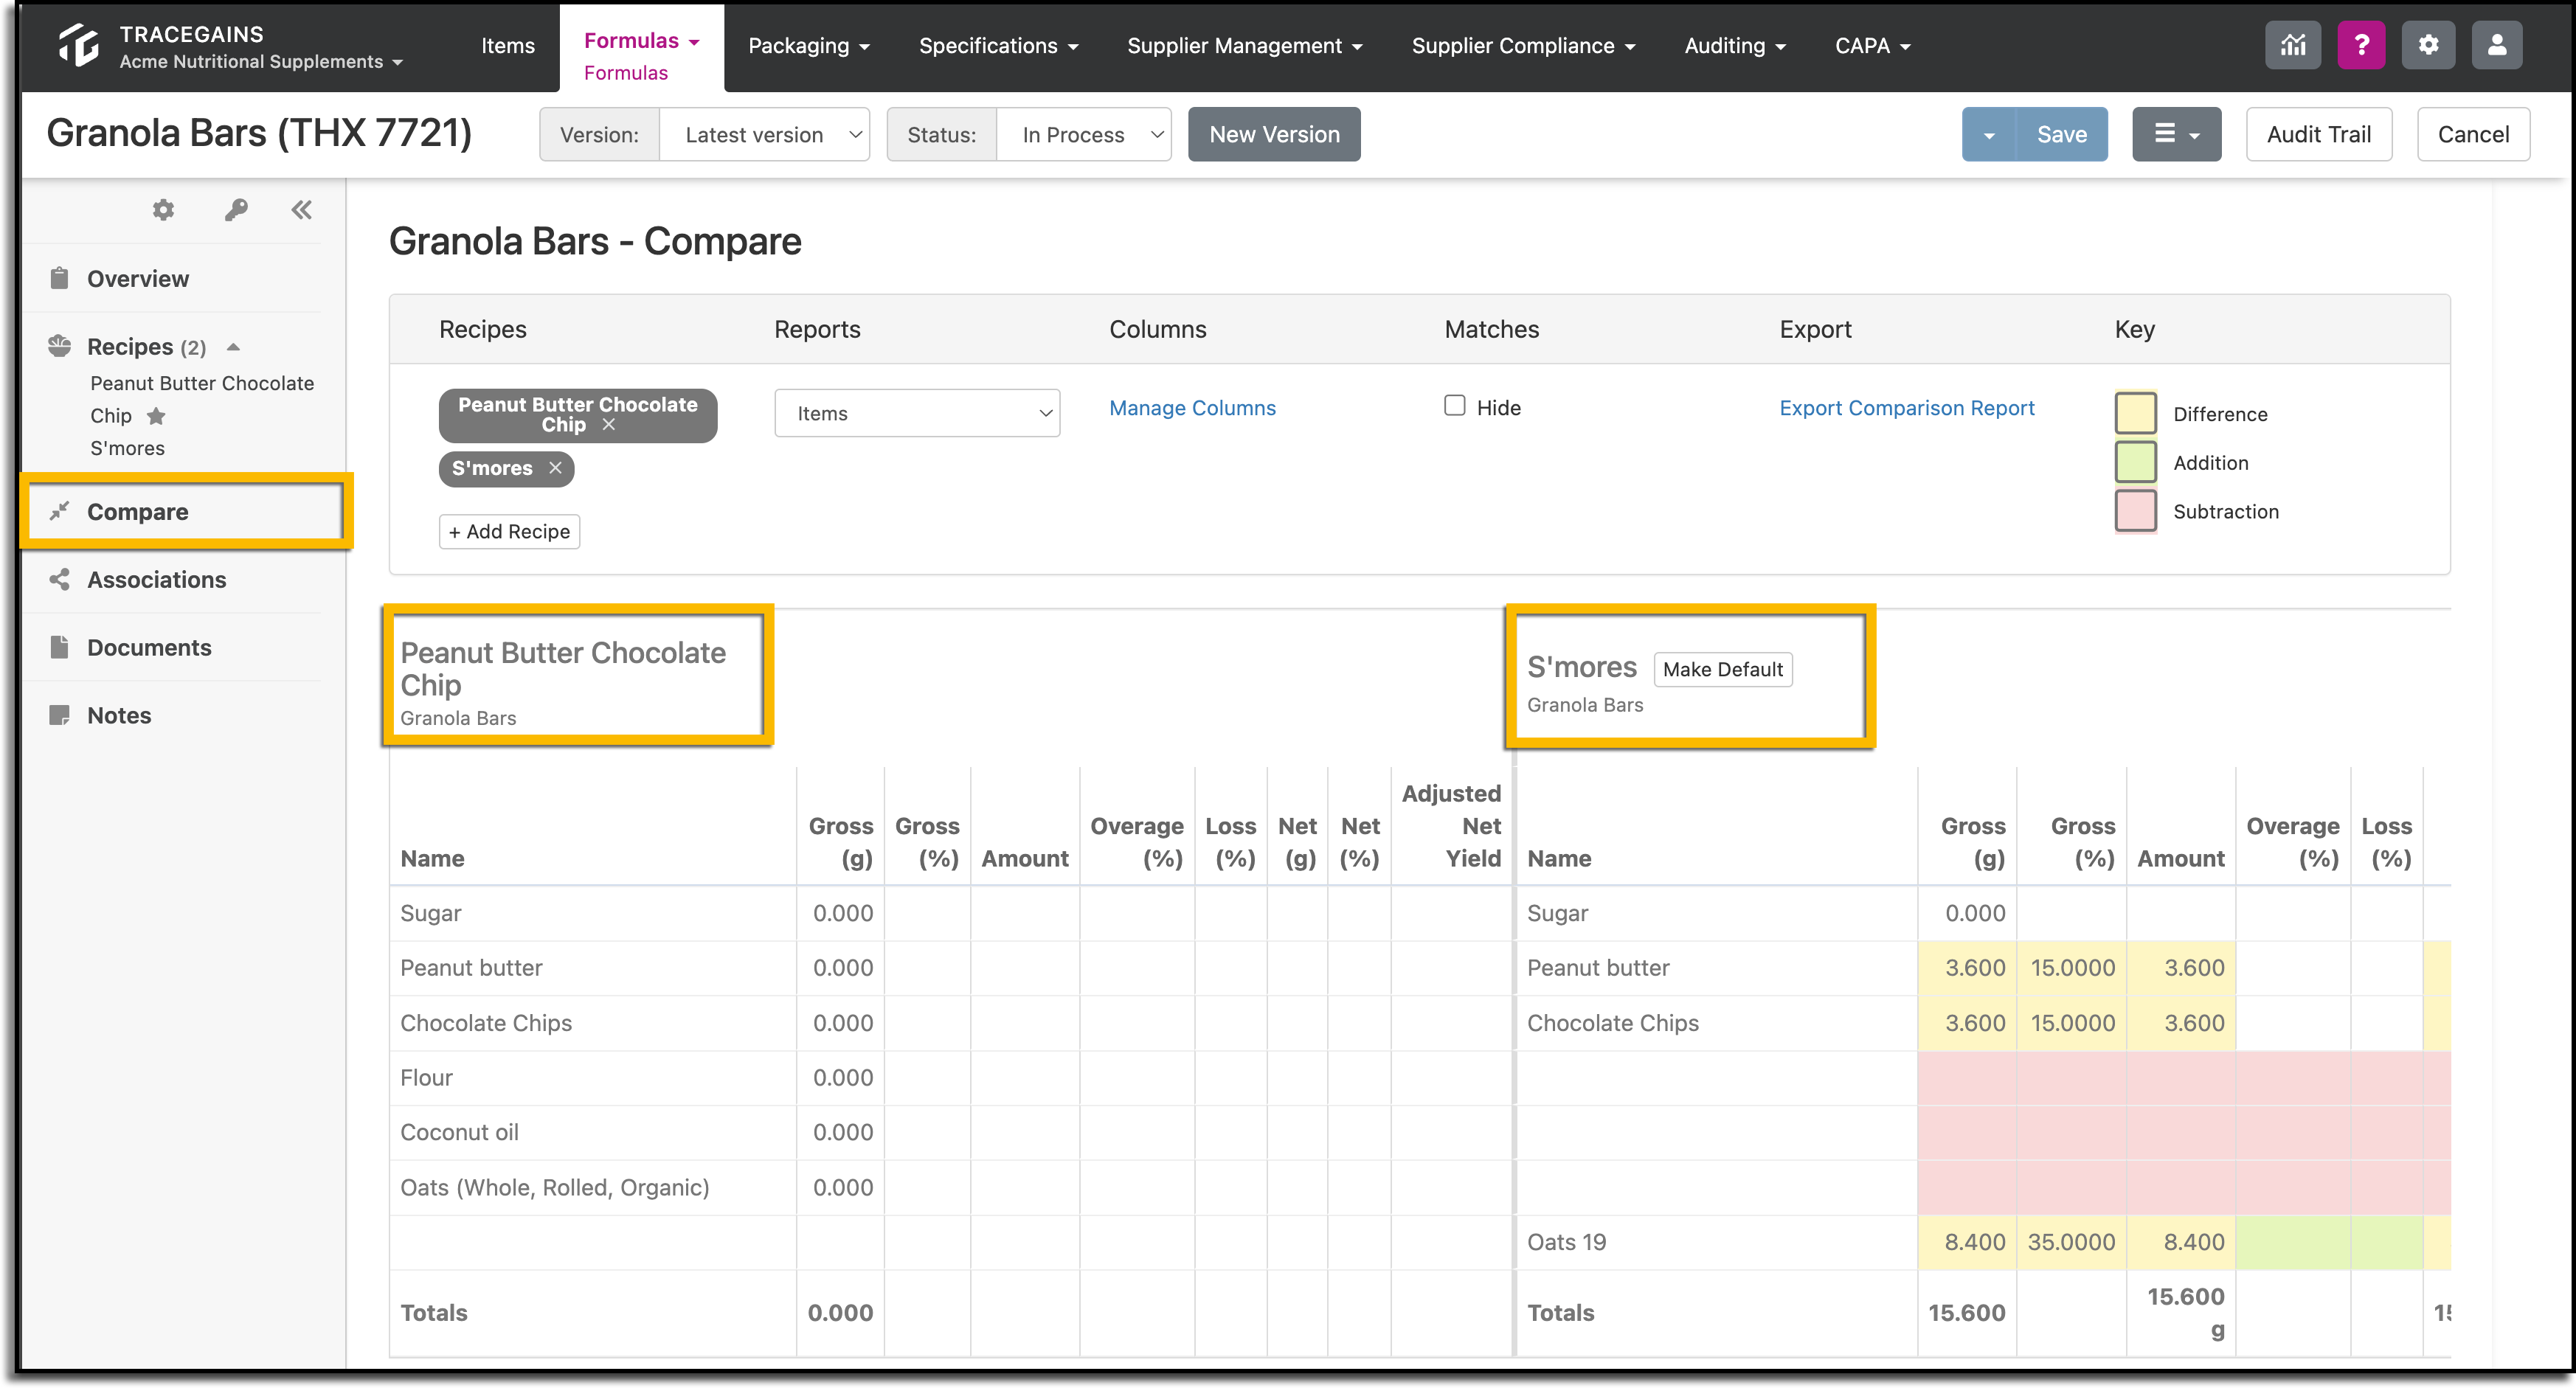Click the Overview clipboard icon

[x=60, y=278]
